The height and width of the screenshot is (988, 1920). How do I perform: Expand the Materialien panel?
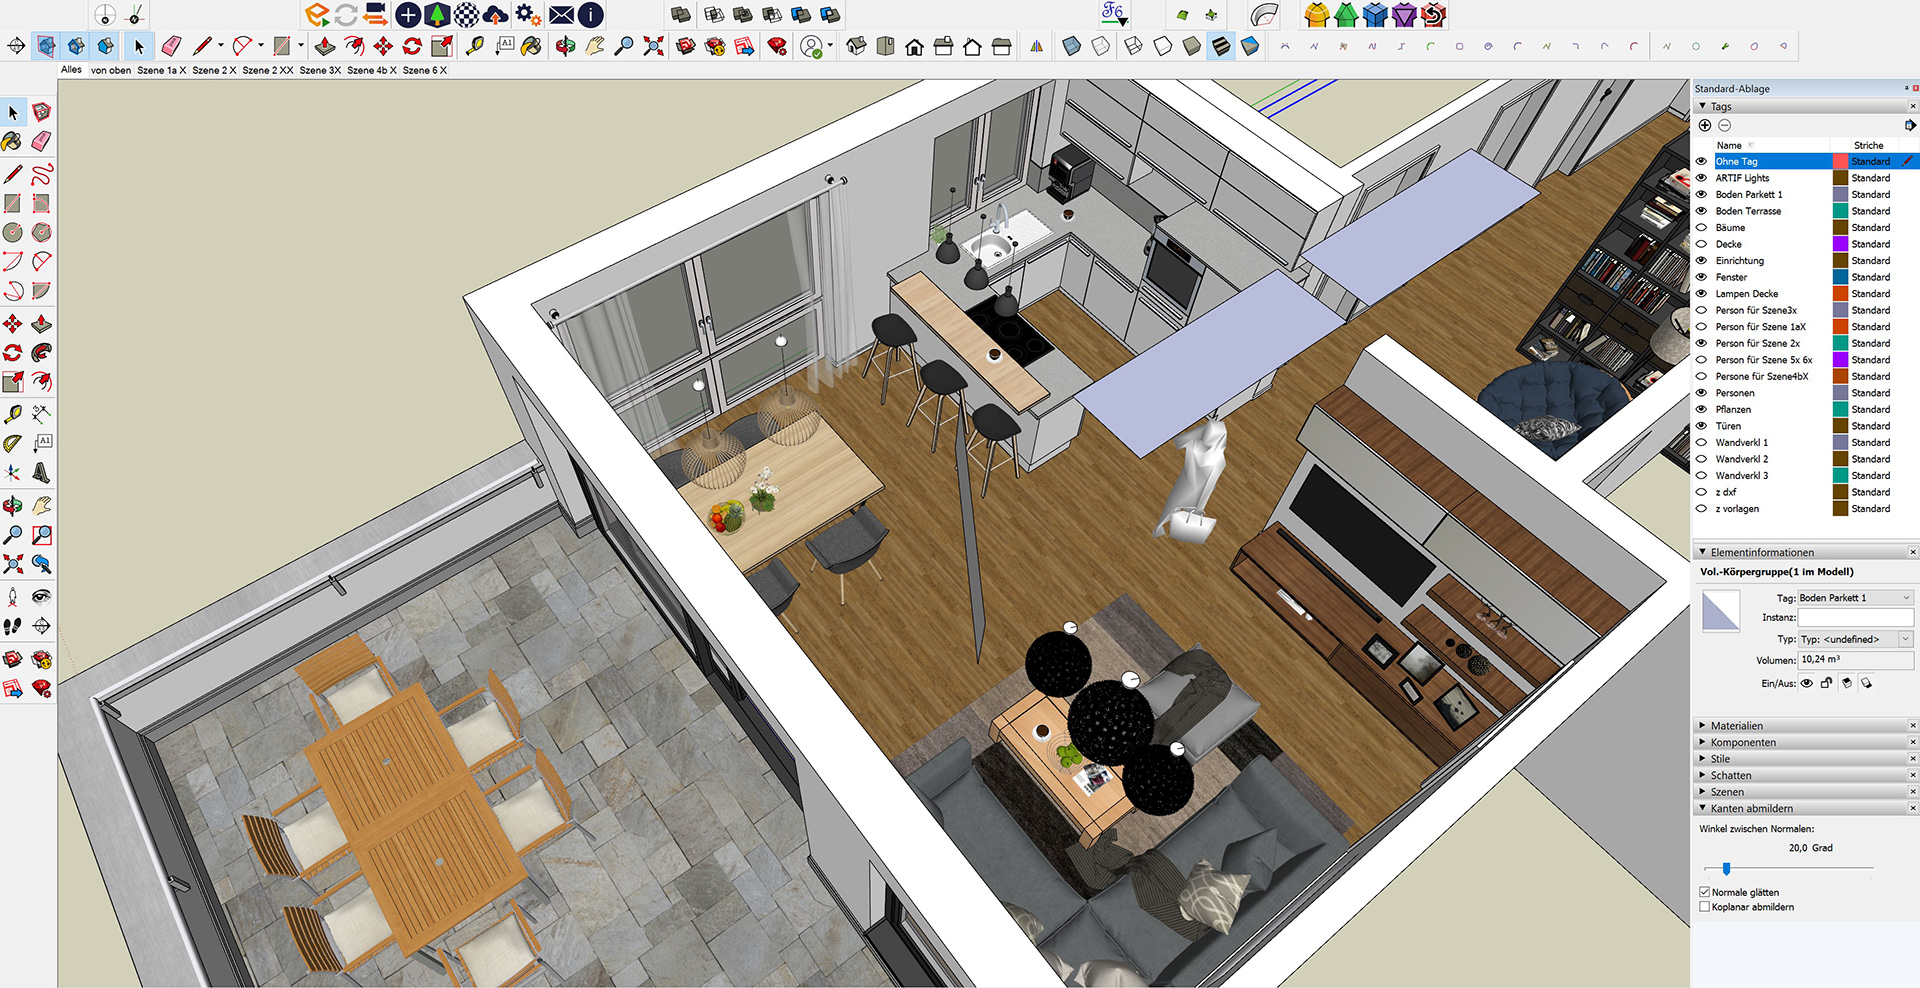pos(1737,726)
